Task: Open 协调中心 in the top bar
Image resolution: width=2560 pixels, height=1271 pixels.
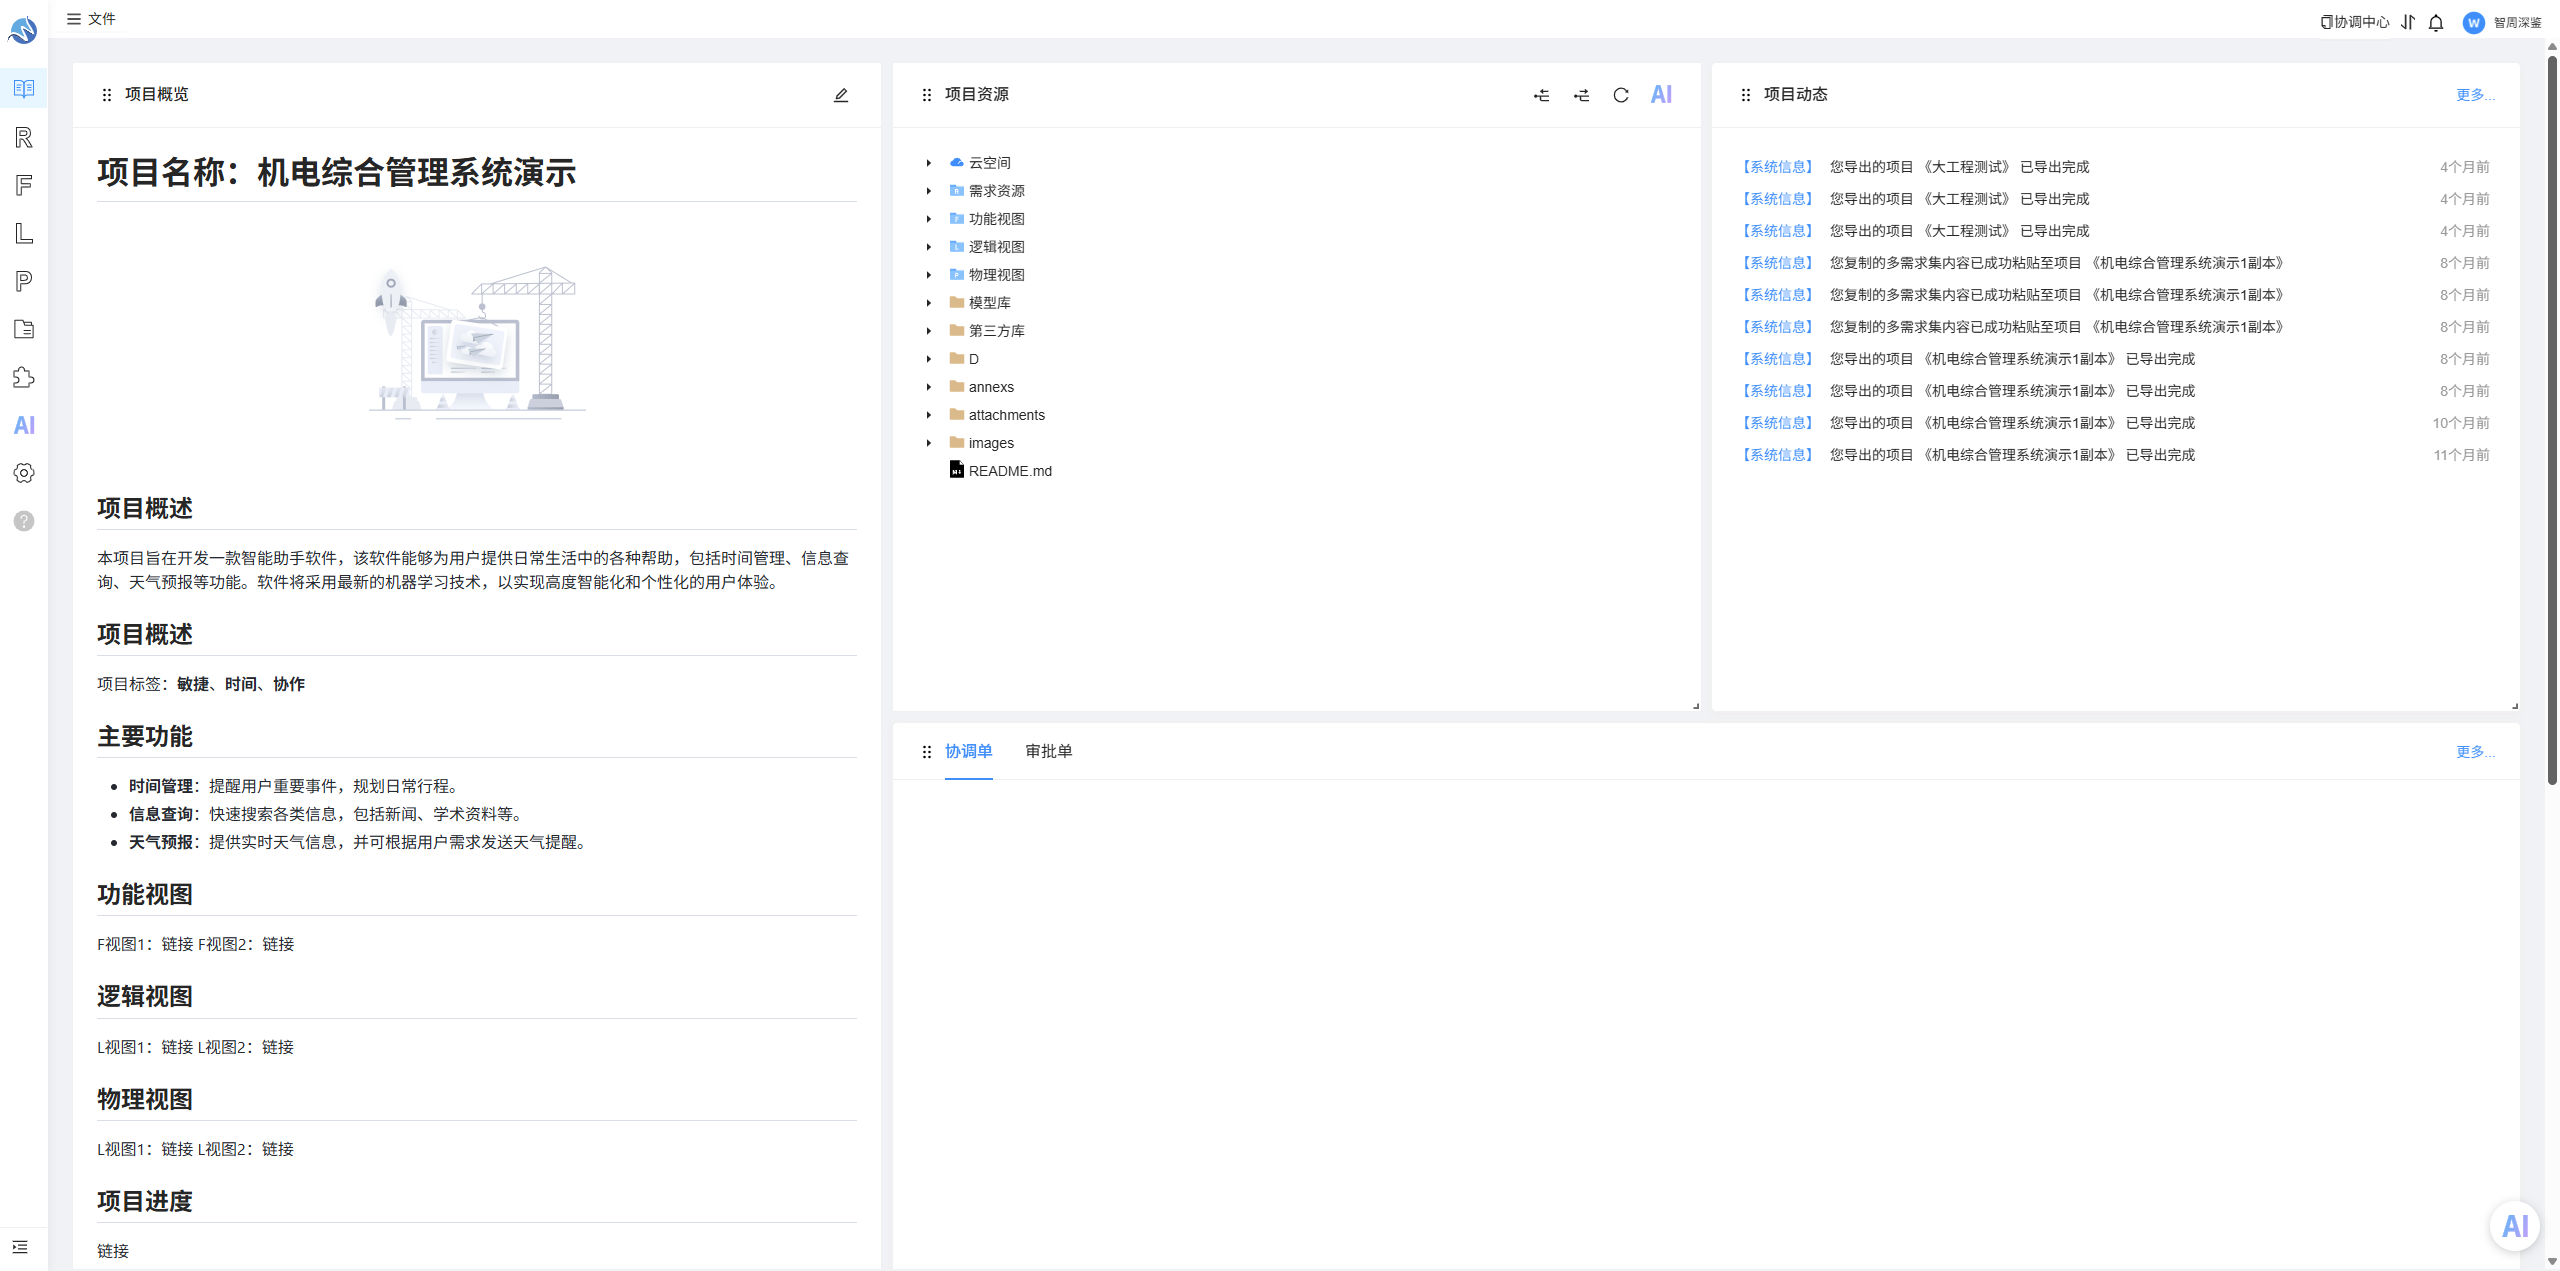Action: 2354,22
